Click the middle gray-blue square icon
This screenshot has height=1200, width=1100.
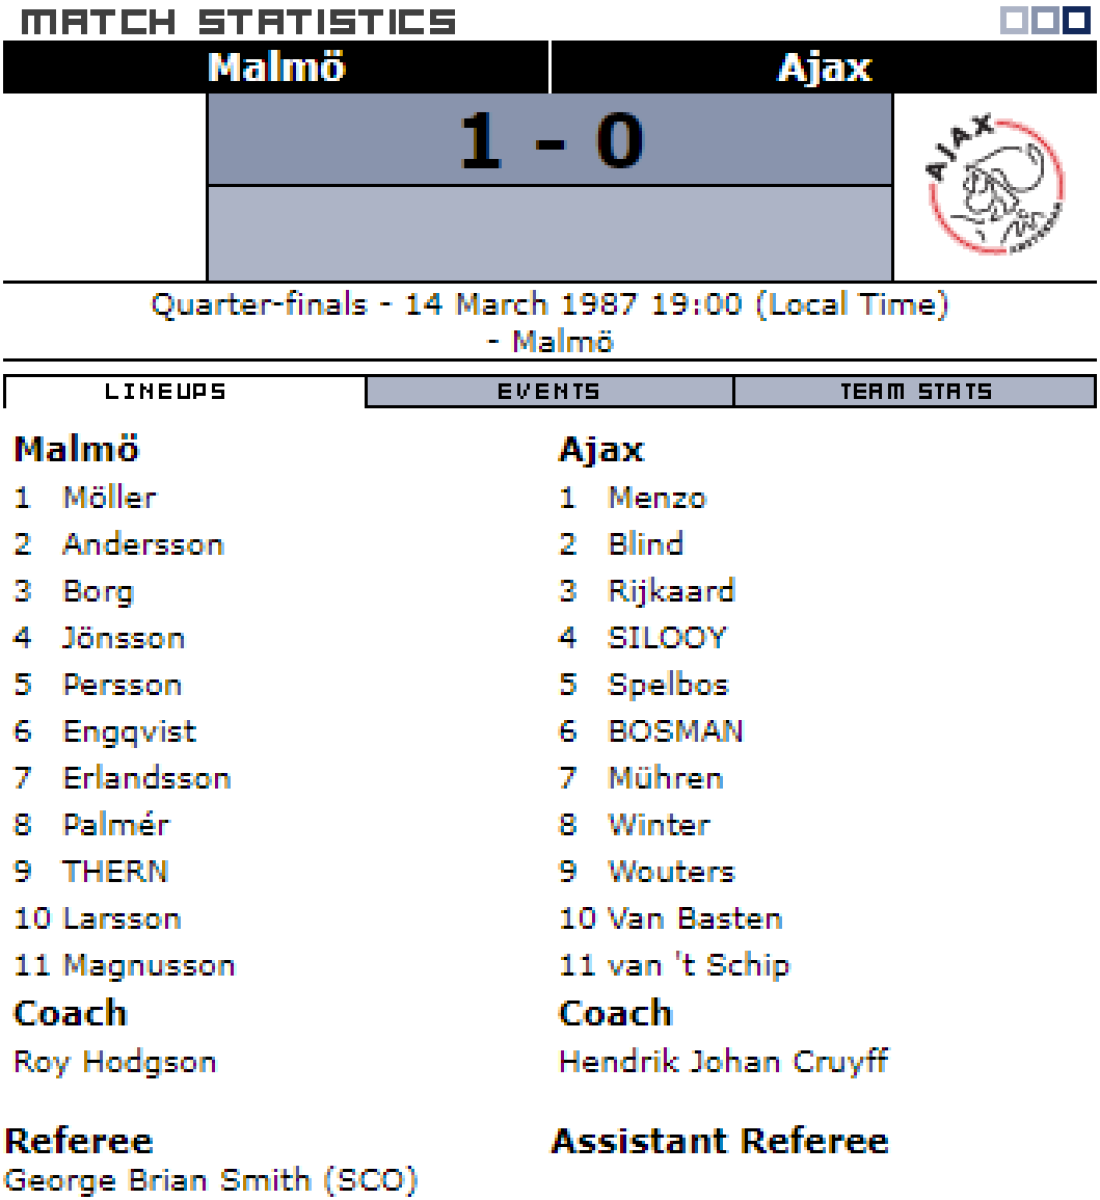[1045, 20]
